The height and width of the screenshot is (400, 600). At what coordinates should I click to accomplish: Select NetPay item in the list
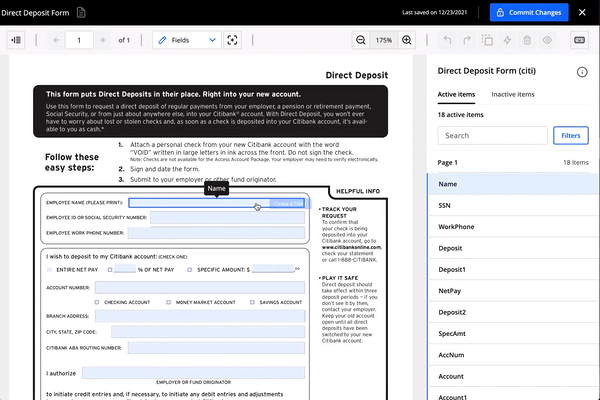click(x=514, y=291)
